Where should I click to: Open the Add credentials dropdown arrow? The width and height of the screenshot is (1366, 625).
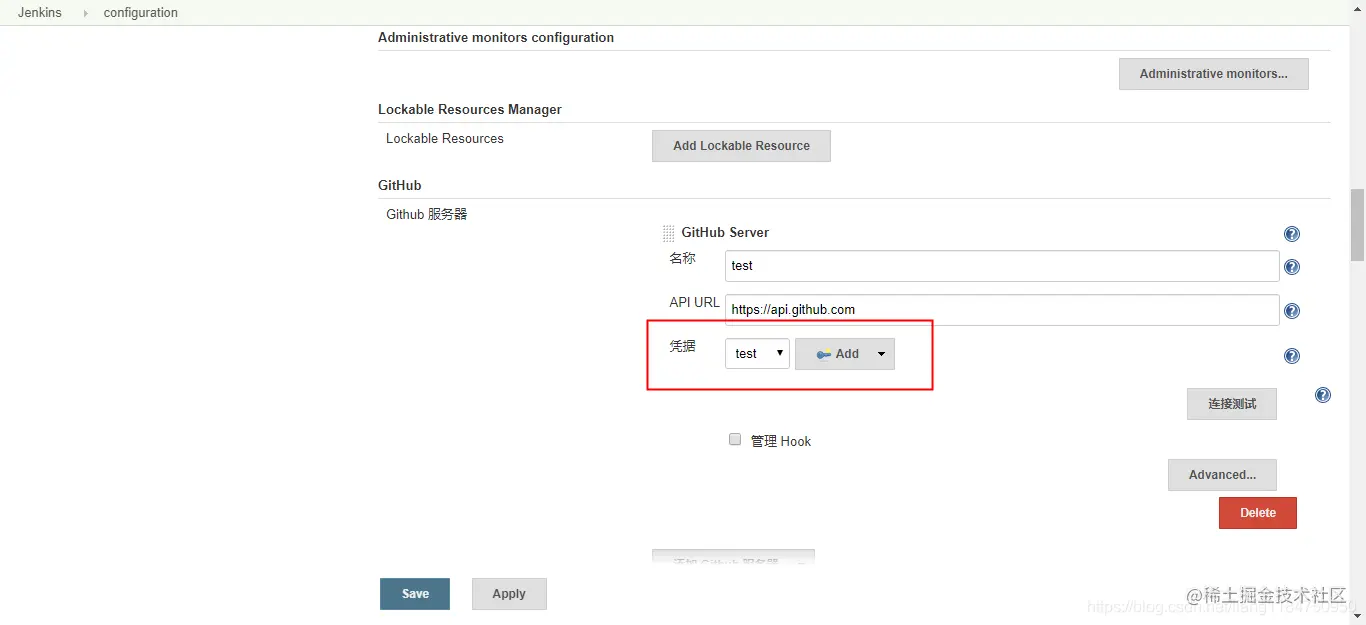click(x=881, y=354)
